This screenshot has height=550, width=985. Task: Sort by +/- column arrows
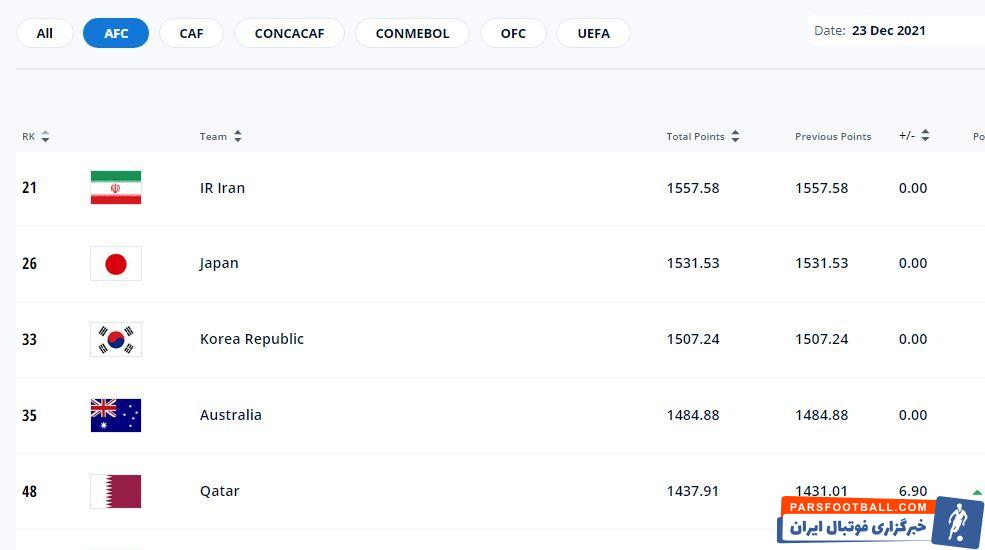925,136
